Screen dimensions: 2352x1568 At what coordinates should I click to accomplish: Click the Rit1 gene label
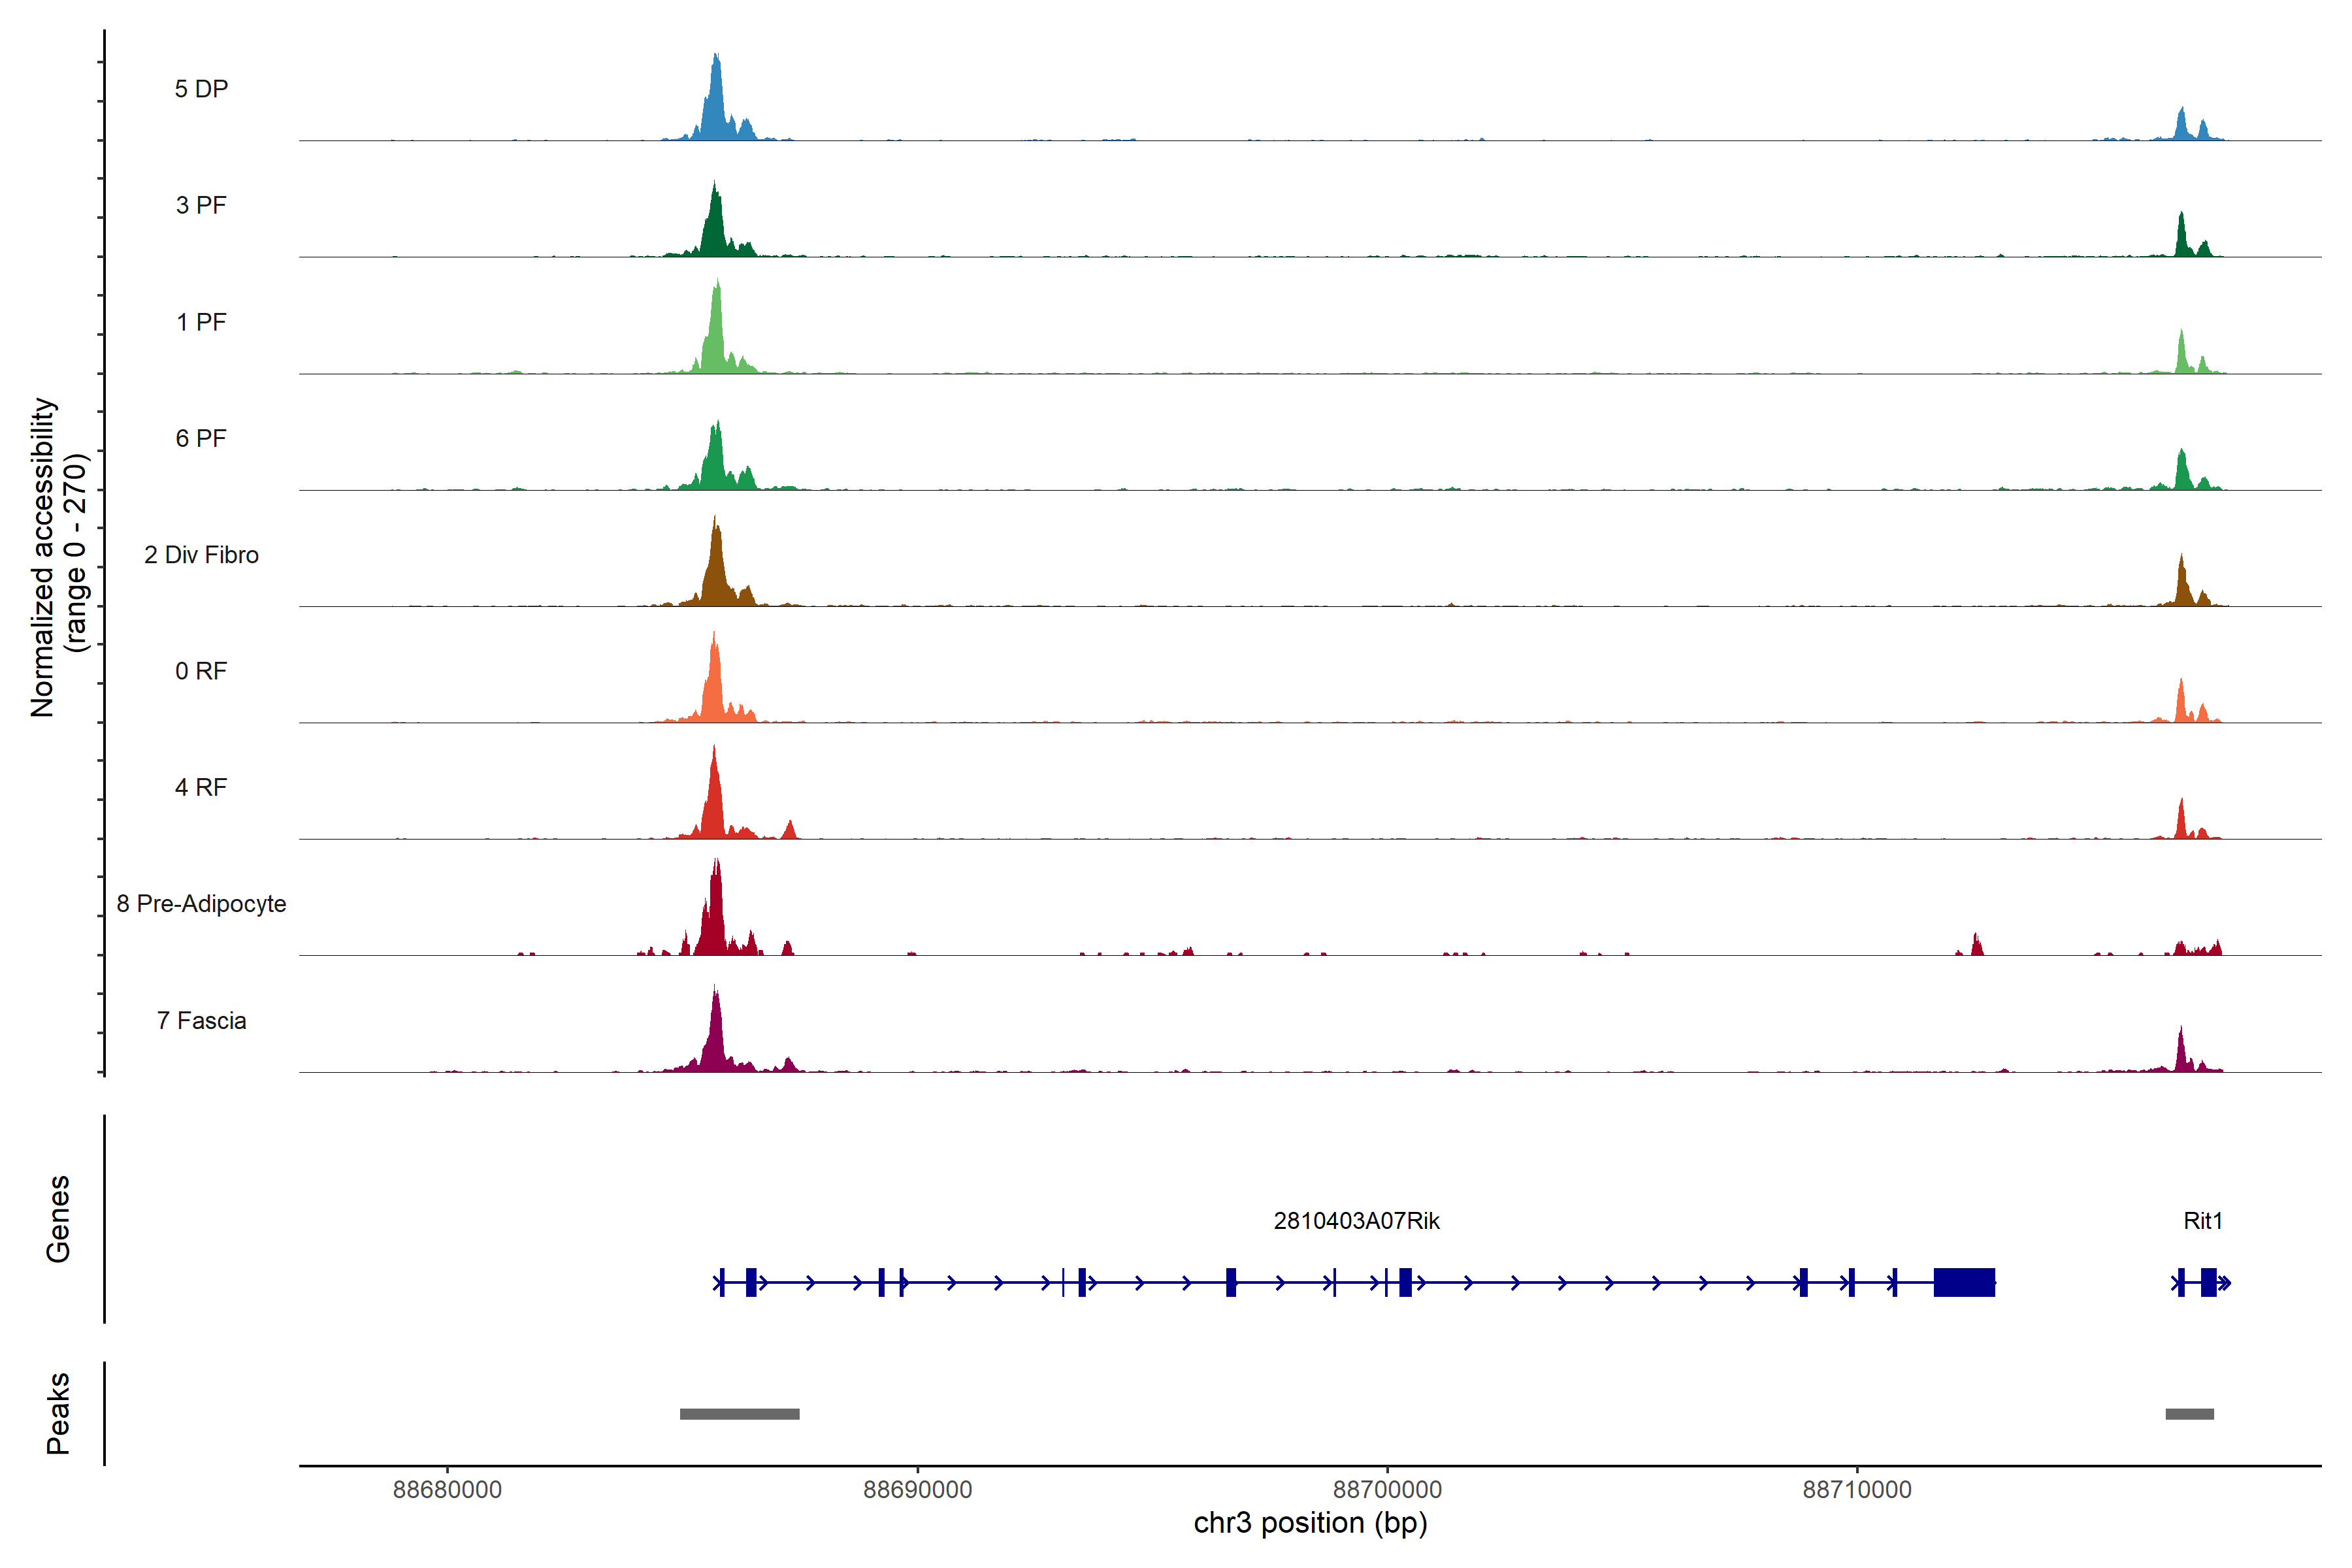pos(2203,1221)
